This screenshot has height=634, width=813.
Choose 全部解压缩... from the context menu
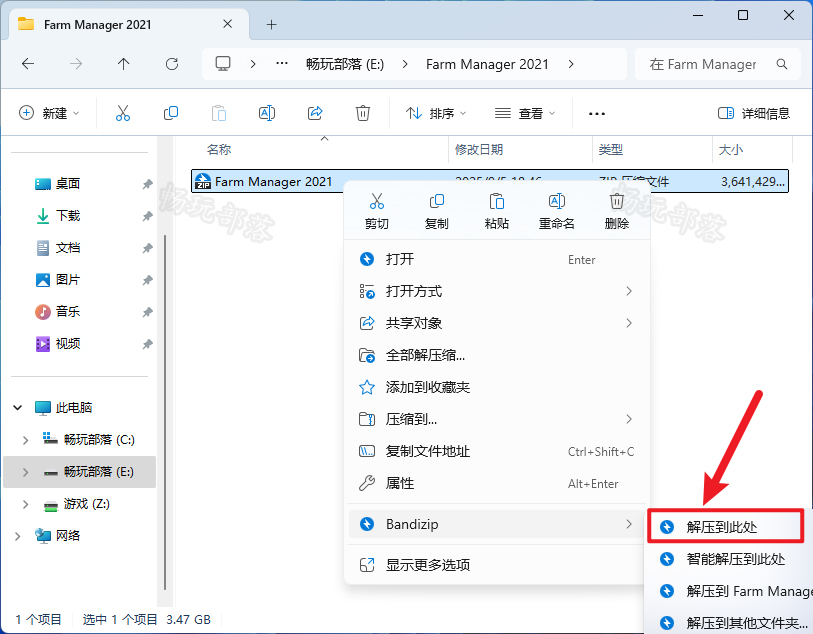[x=497, y=355]
